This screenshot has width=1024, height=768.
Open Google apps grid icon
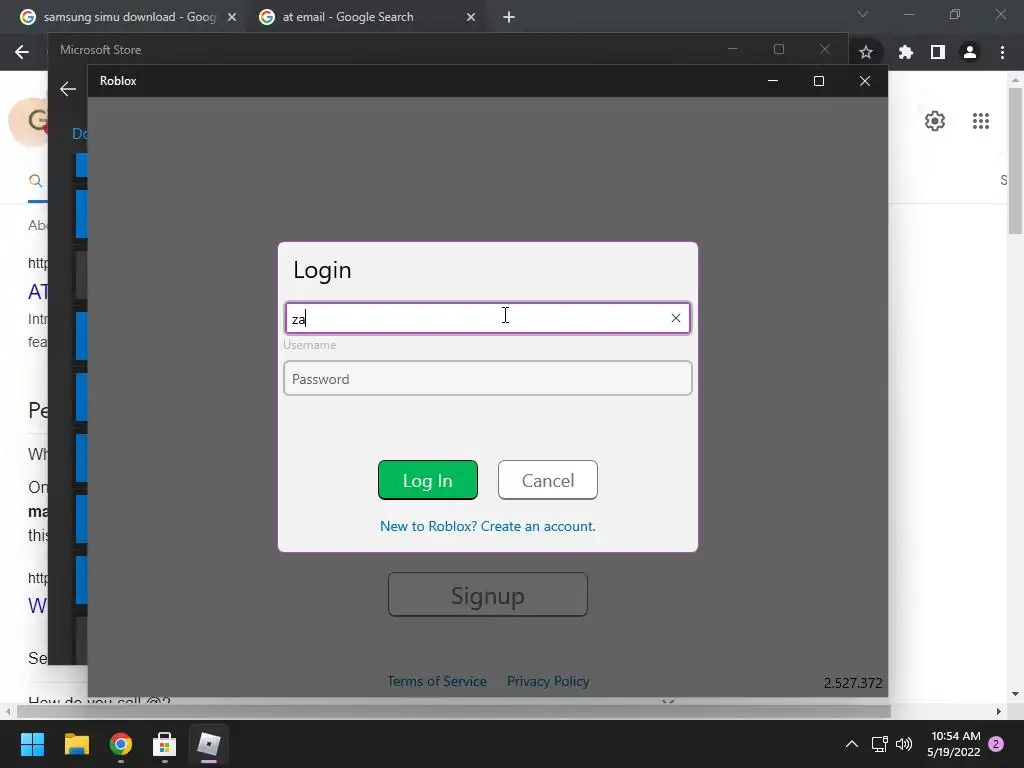pos(980,121)
